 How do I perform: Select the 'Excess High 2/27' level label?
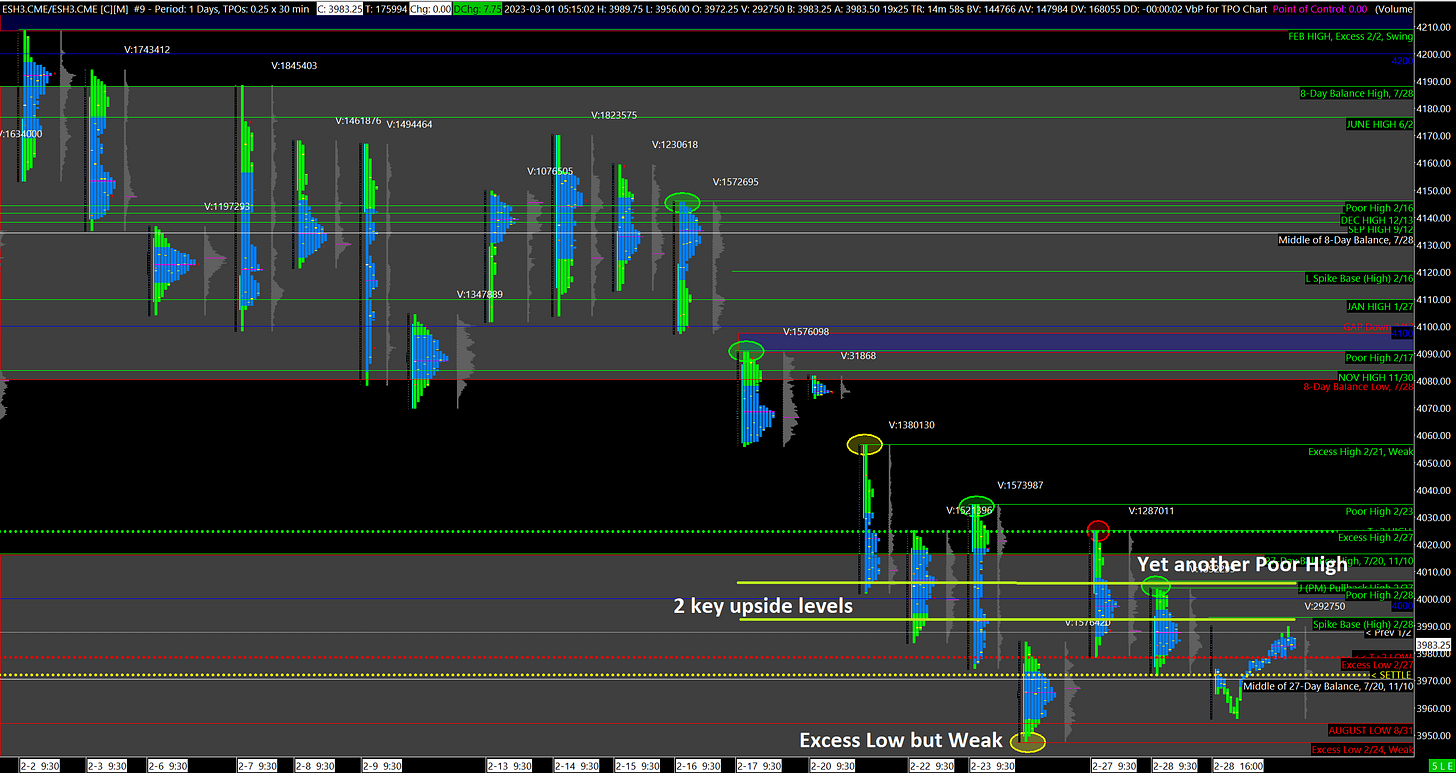click(1375, 538)
